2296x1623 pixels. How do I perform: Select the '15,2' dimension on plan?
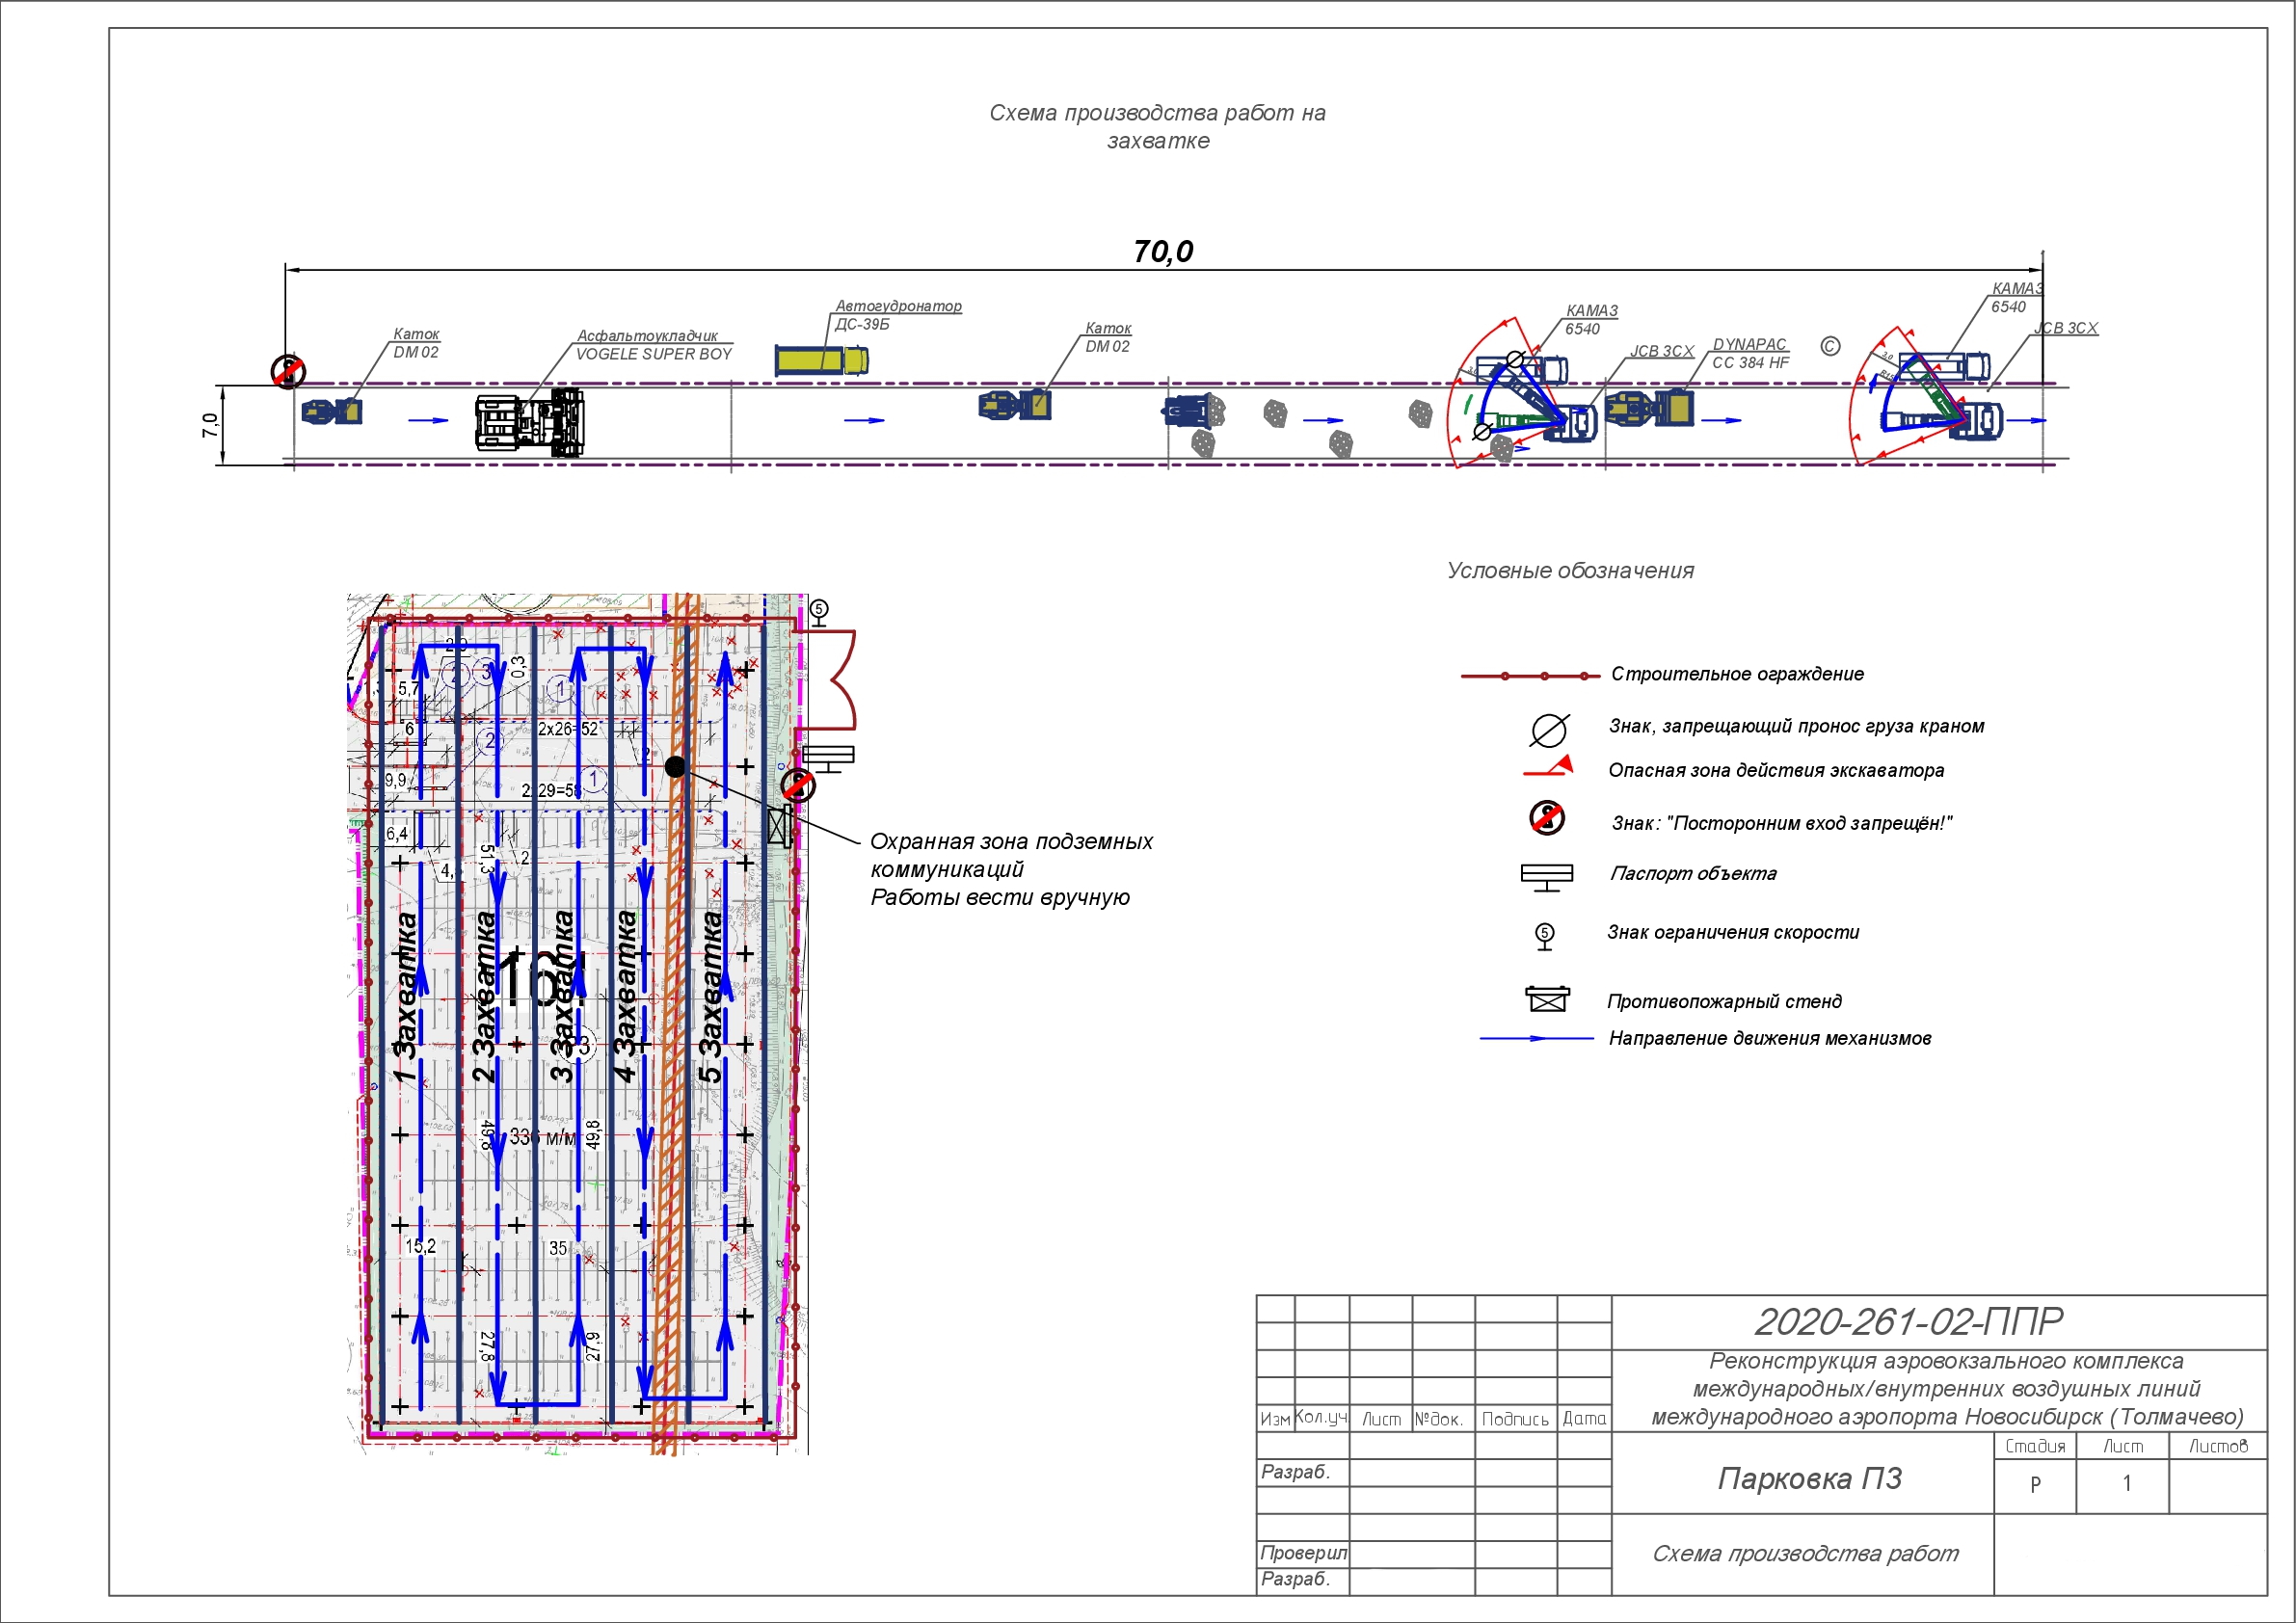click(420, 1247)
